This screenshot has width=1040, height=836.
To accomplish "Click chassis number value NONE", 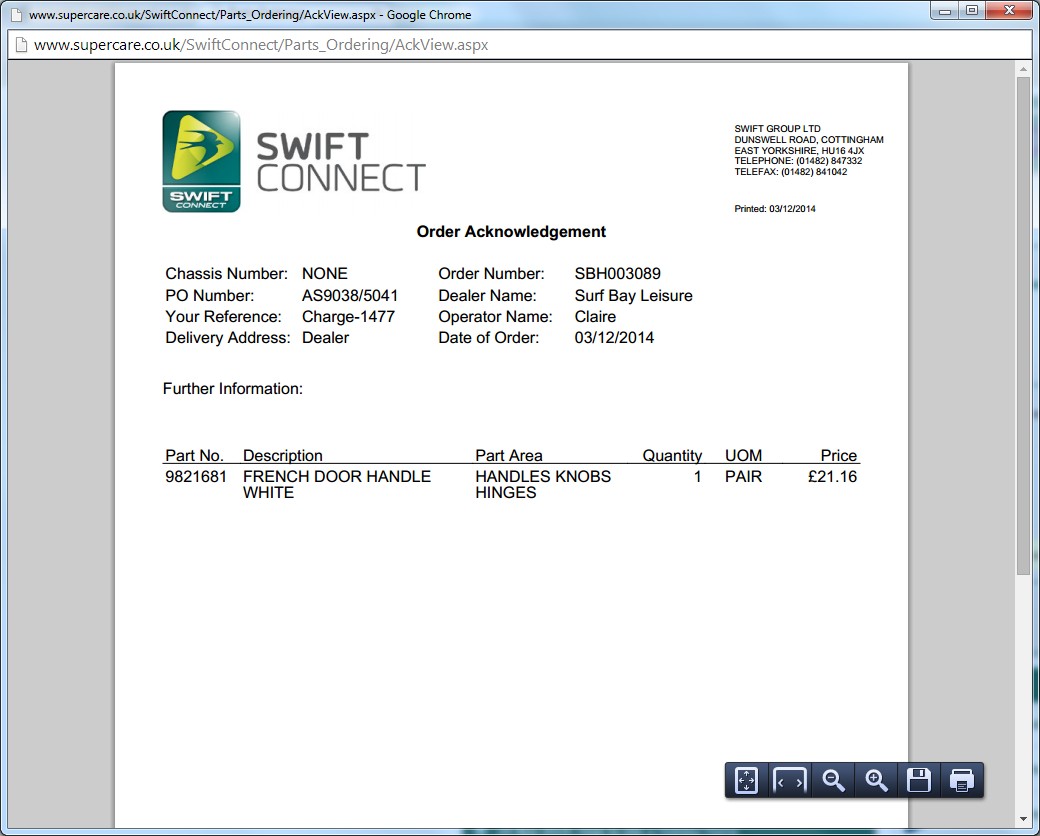I will [x=324, y=273].
